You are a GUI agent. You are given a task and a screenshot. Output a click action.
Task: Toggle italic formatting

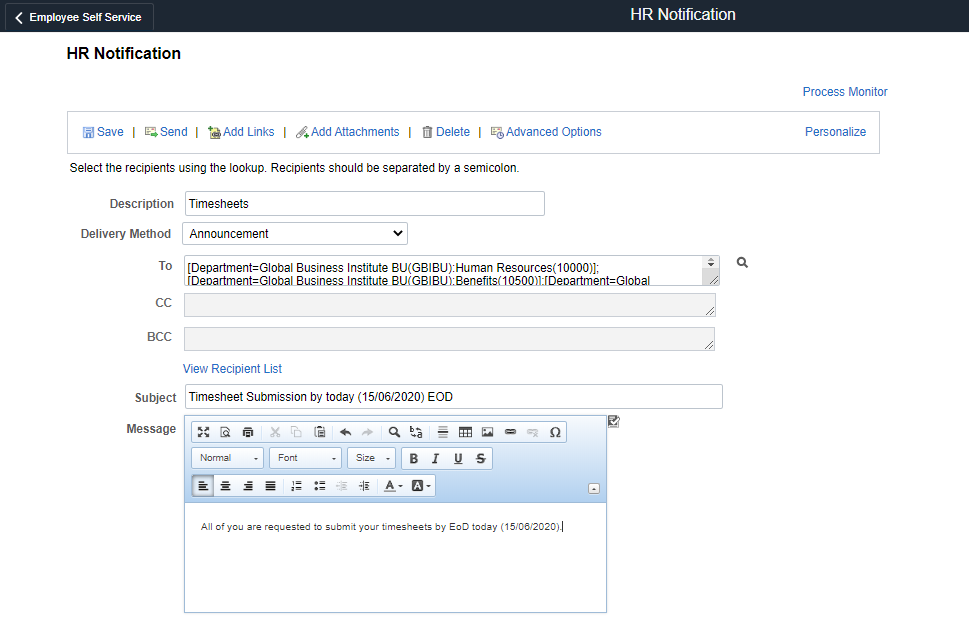[x=436, y=459]
